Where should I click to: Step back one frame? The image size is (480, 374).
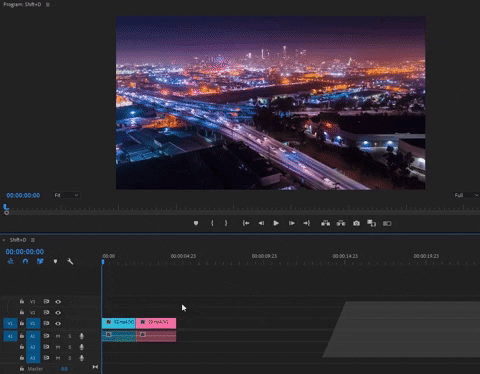261,223
